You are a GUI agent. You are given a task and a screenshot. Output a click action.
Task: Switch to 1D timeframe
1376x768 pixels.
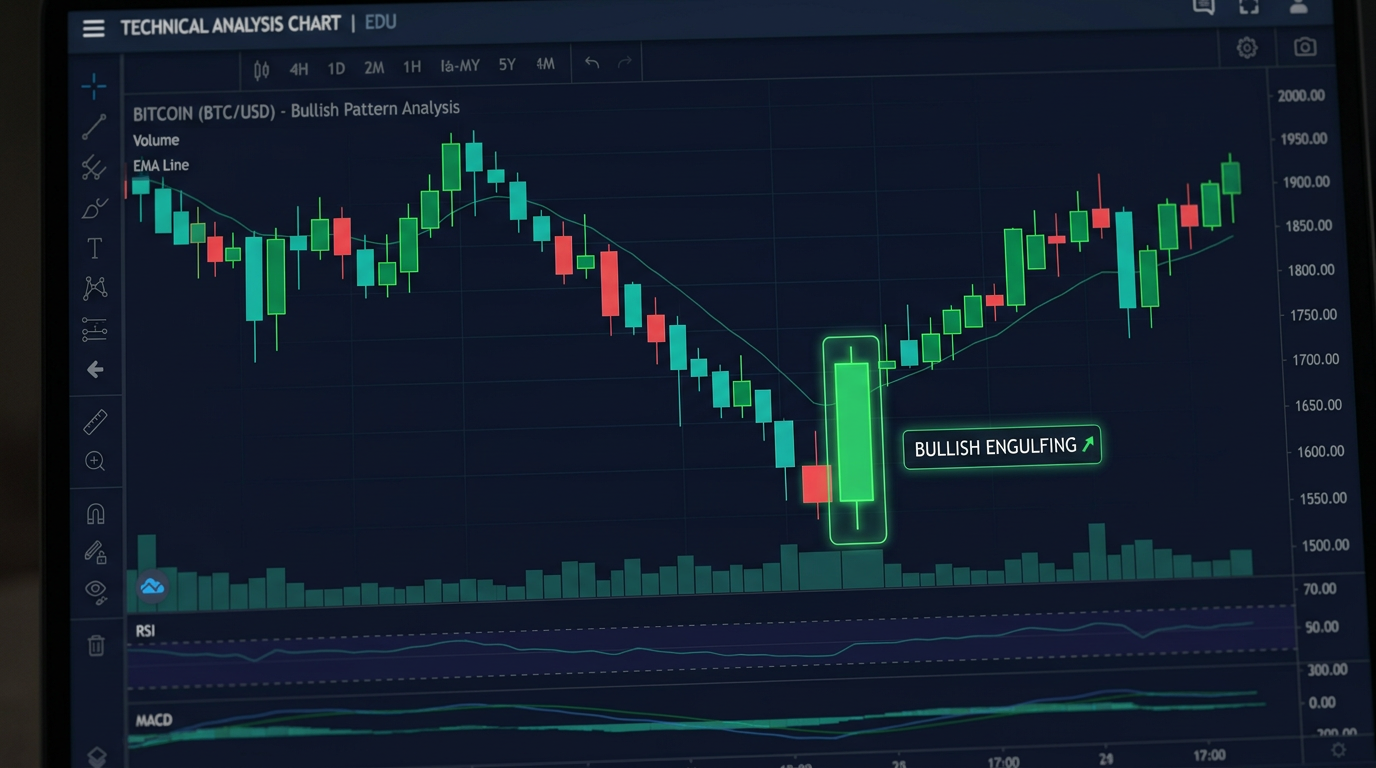[x=336, y=69]
